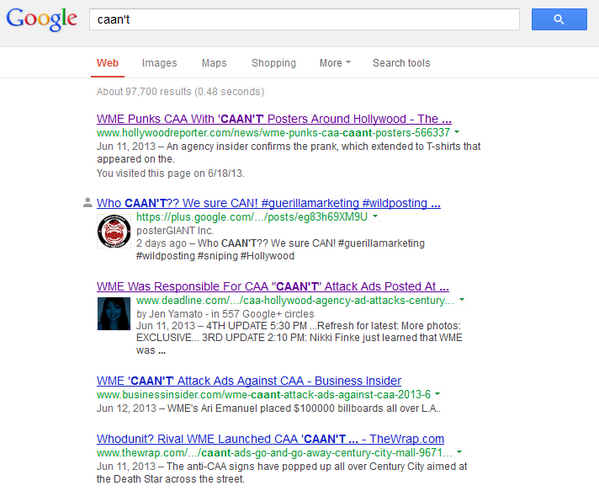The image size is (599, 491).
Task: Click the thewrap.com green URL
Action: click(274, 453)
